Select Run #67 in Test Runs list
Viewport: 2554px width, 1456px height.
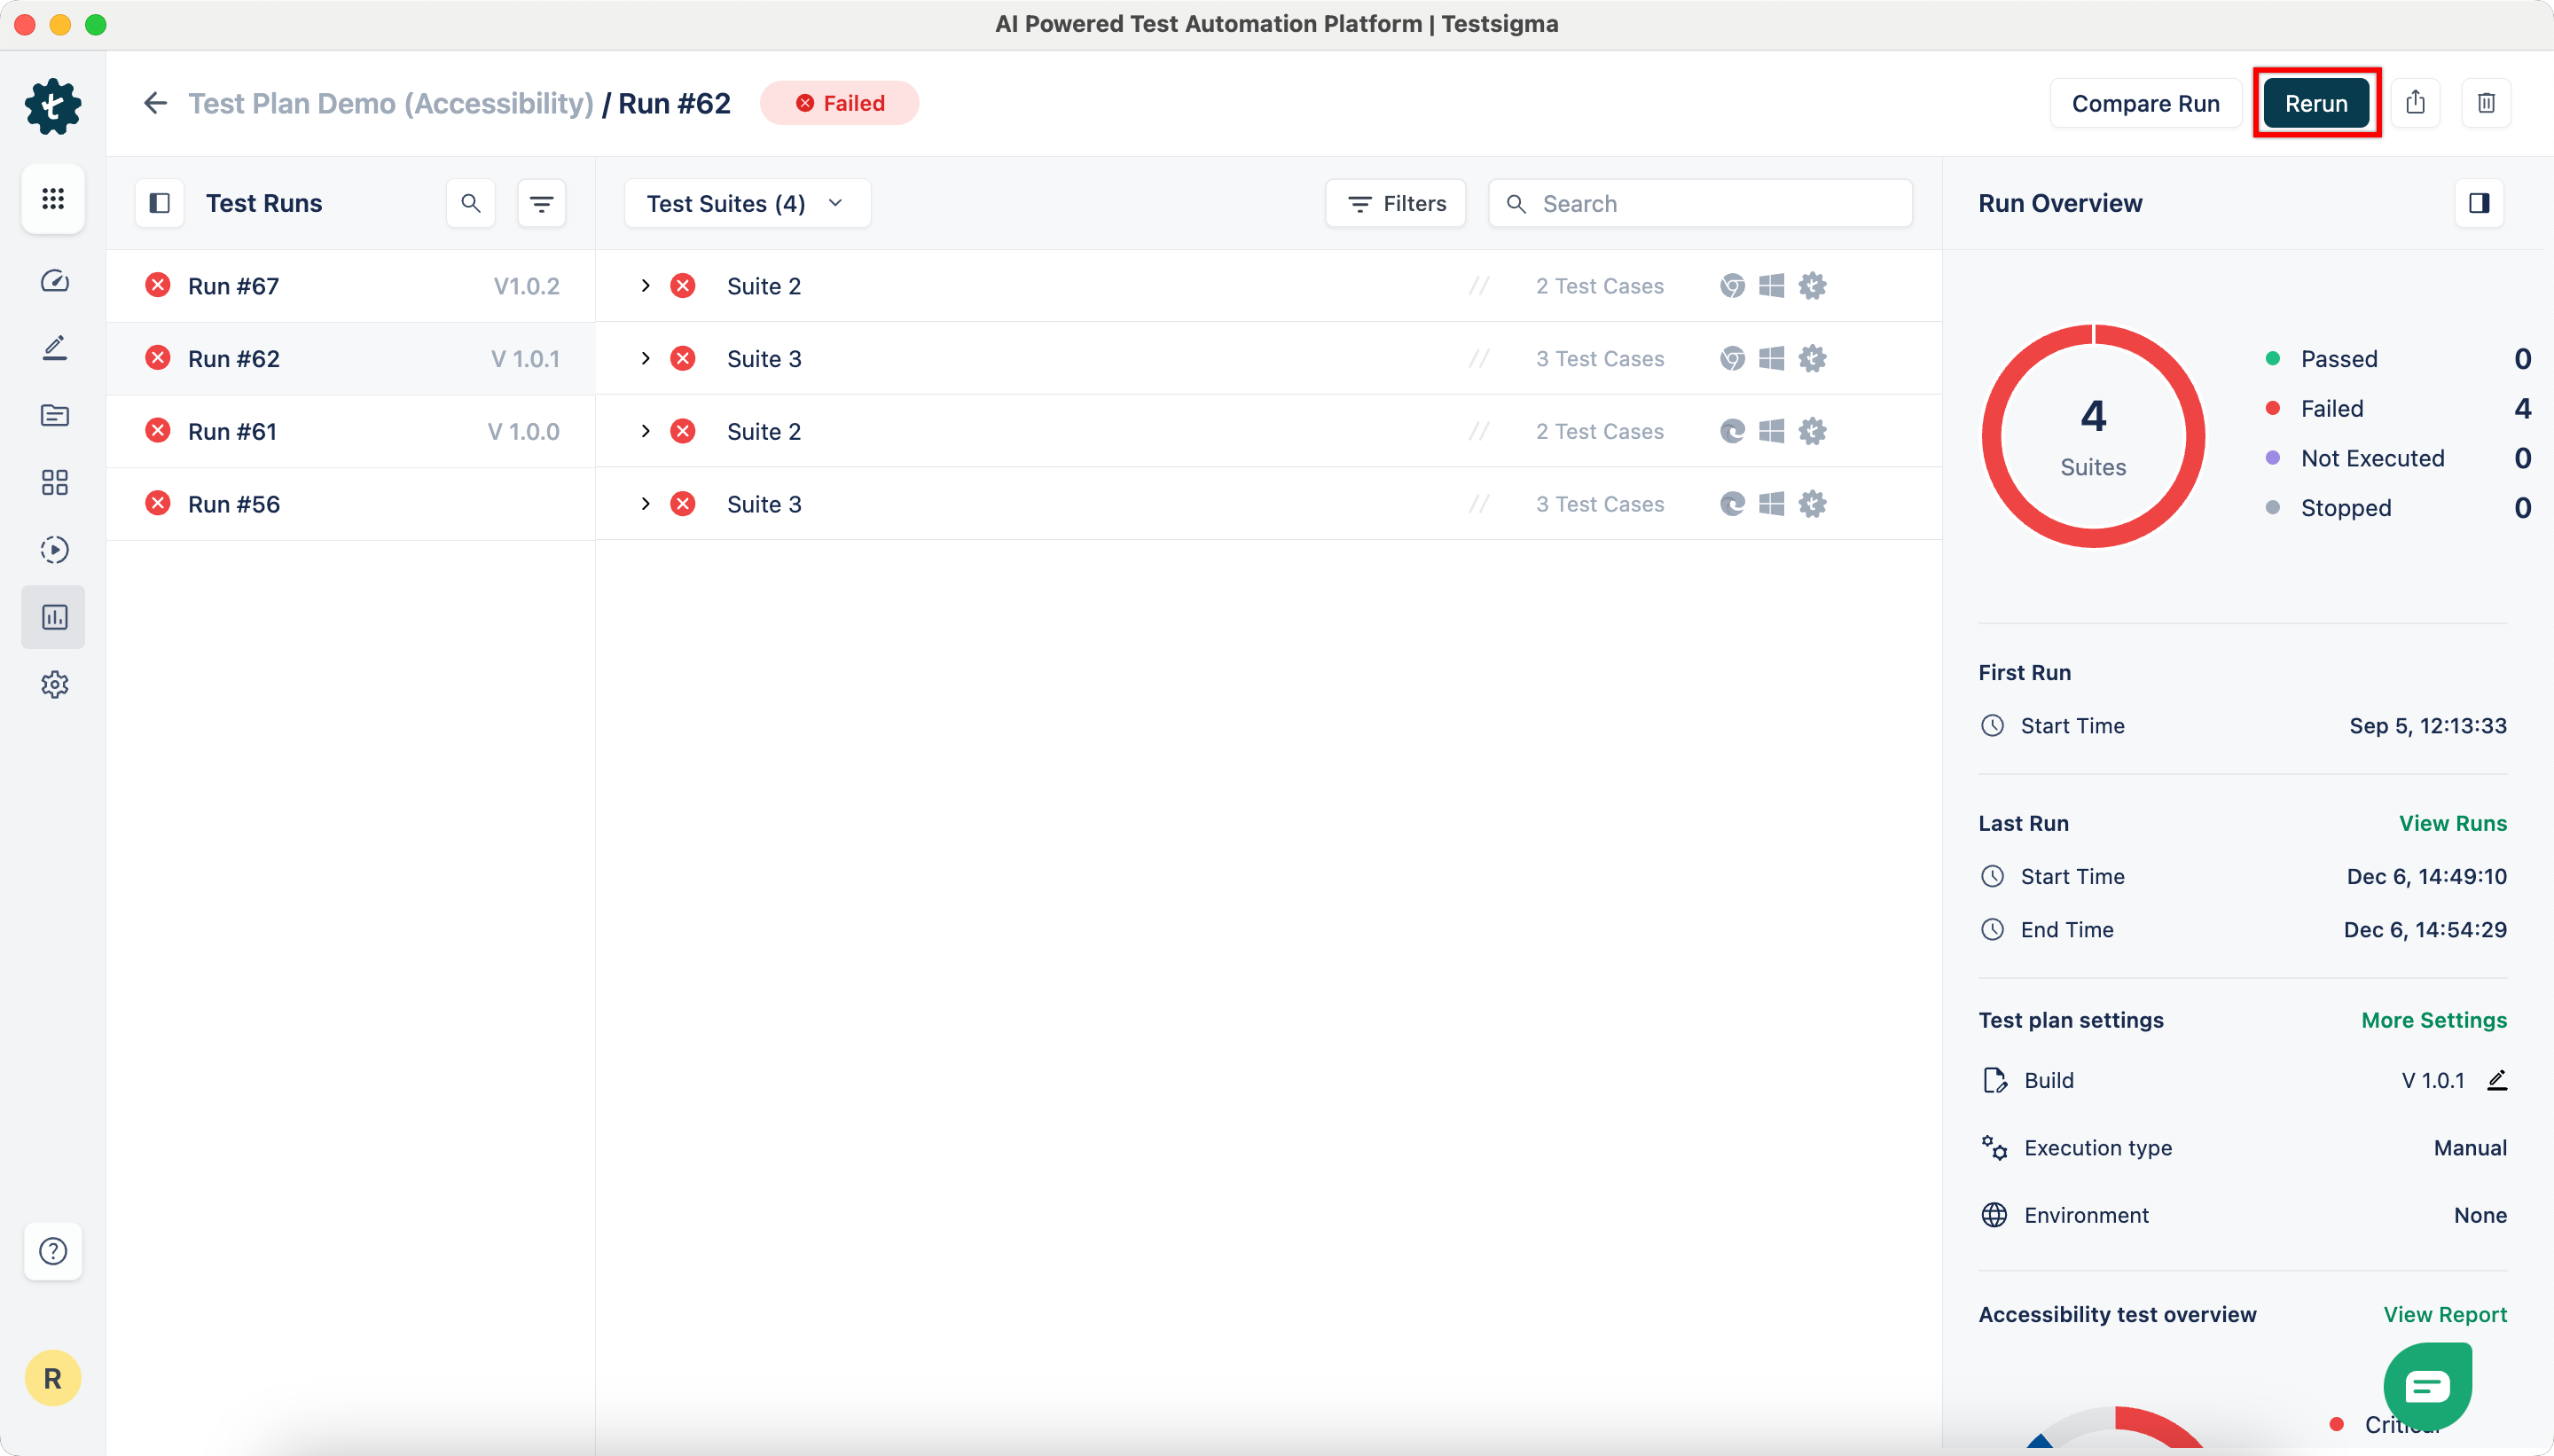tap(234, 286)
